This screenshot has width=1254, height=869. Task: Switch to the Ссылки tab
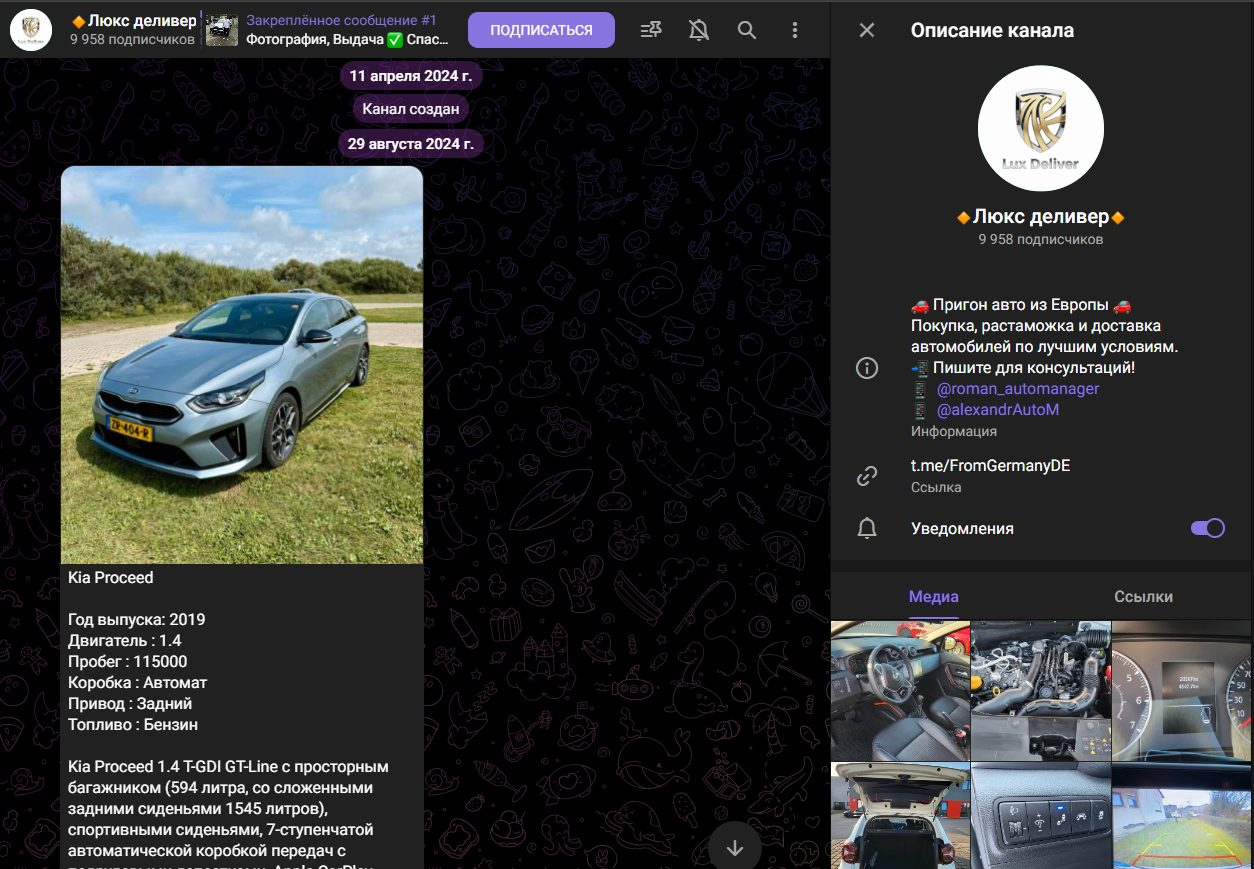[1143, 596]
